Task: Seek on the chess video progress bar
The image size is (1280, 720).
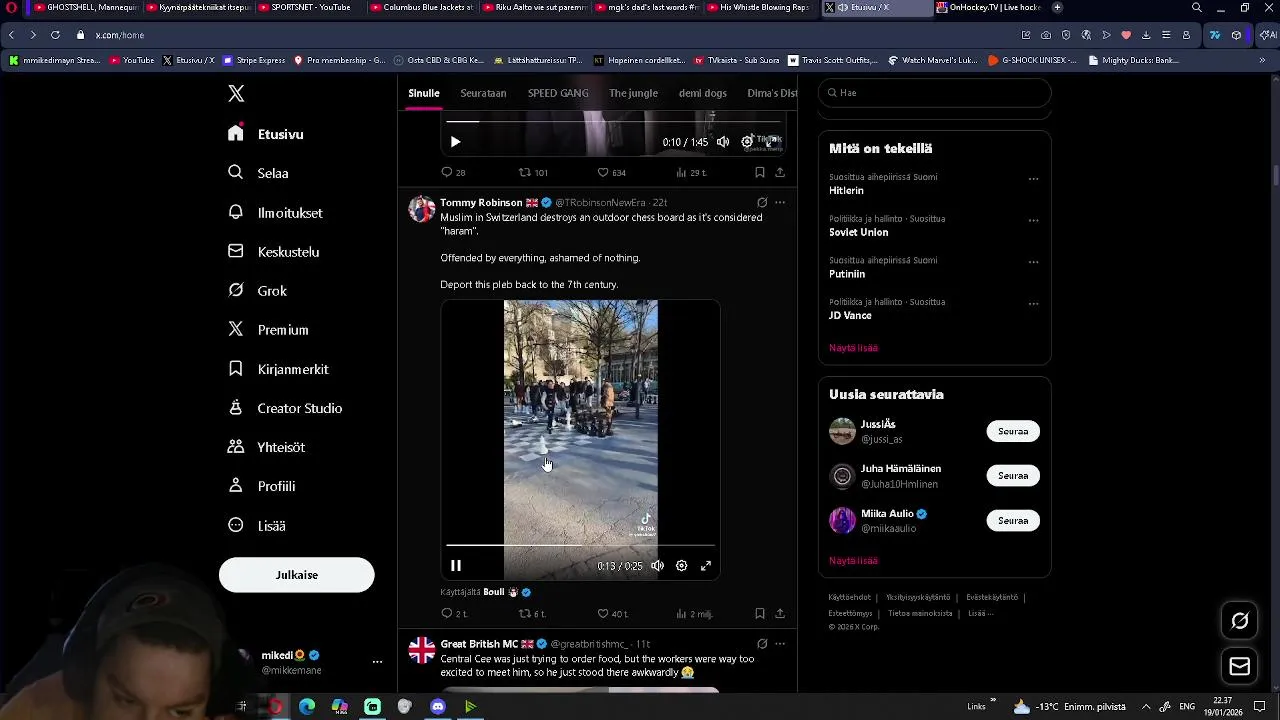Action: pyautogui.click(x=580, y=545)
